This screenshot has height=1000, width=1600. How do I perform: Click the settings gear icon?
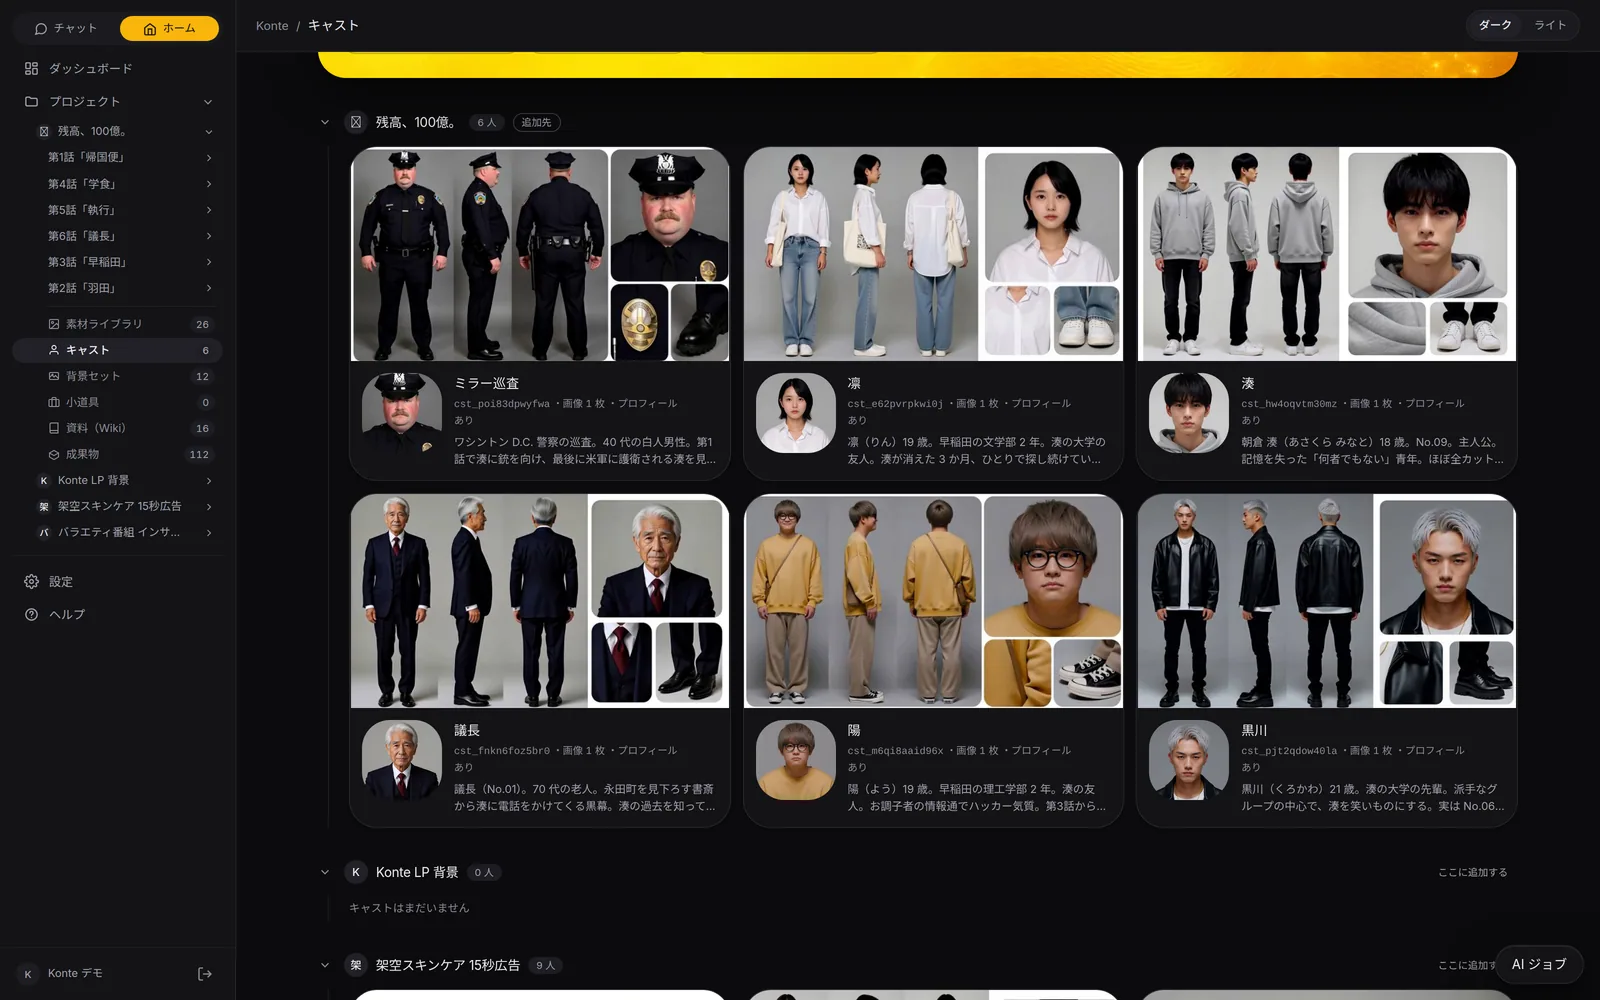(x=31, y=581)
